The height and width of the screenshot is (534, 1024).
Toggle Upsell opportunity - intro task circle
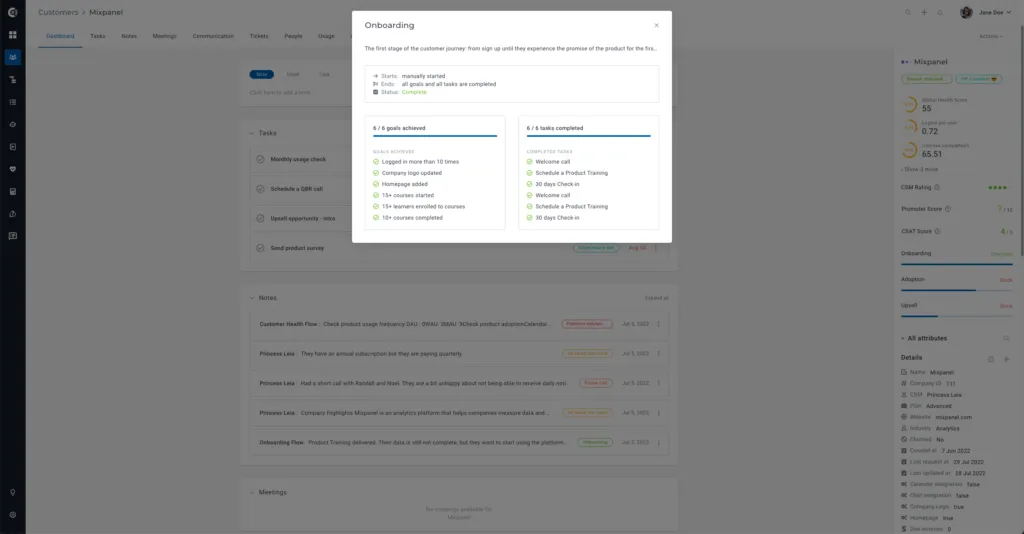(261, 218)
